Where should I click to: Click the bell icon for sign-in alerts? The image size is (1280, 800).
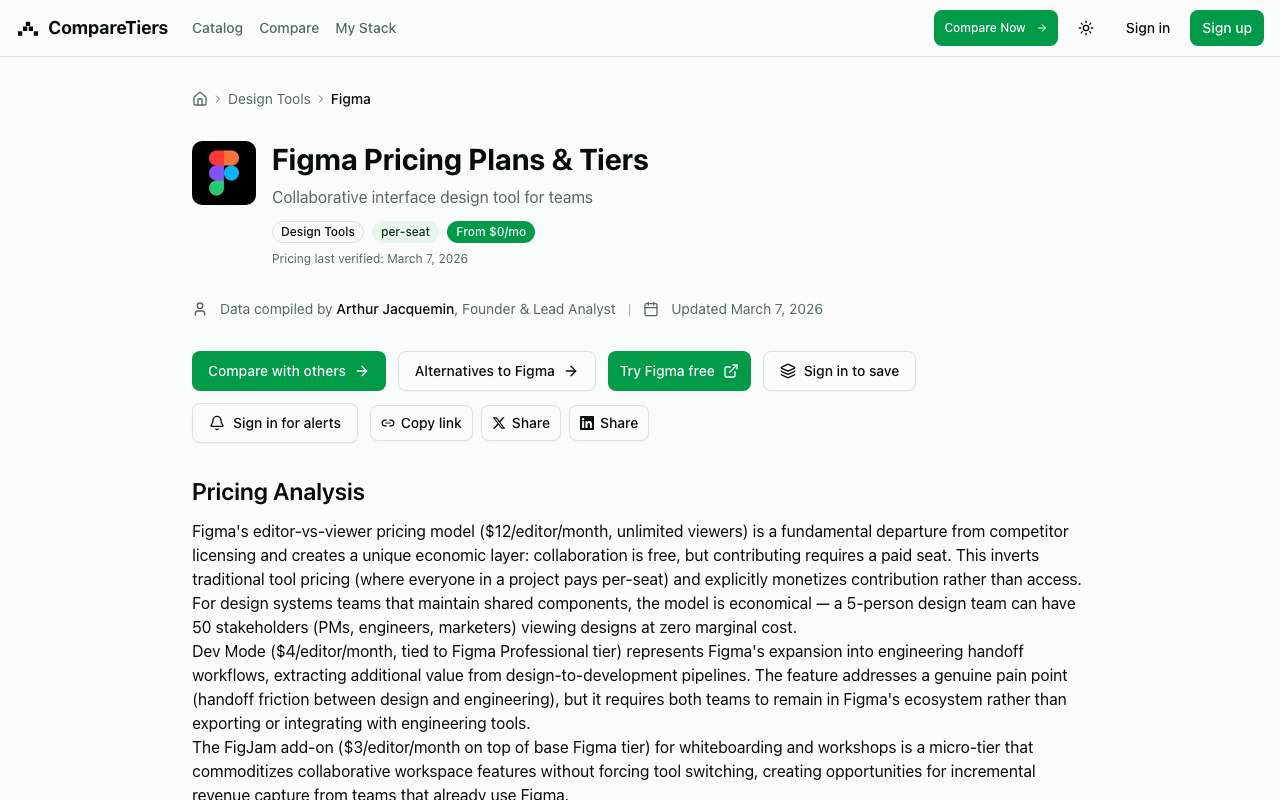click(217, 423)
